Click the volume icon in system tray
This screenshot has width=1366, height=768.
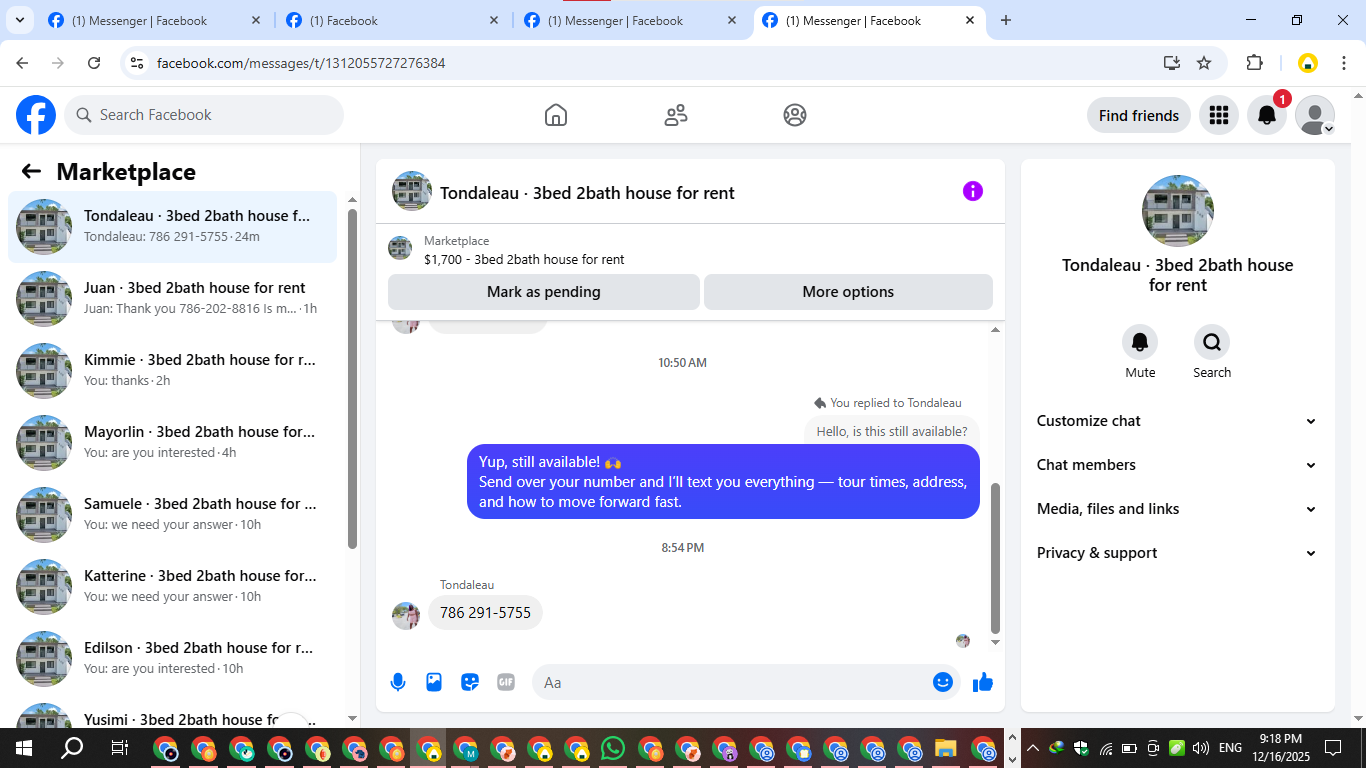(x=1201, y=748)
